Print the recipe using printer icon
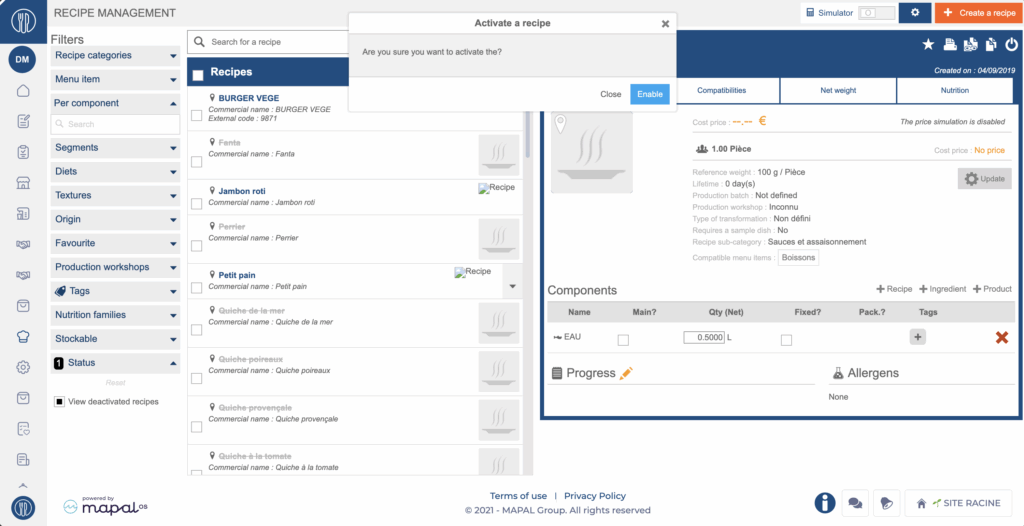 950,44
